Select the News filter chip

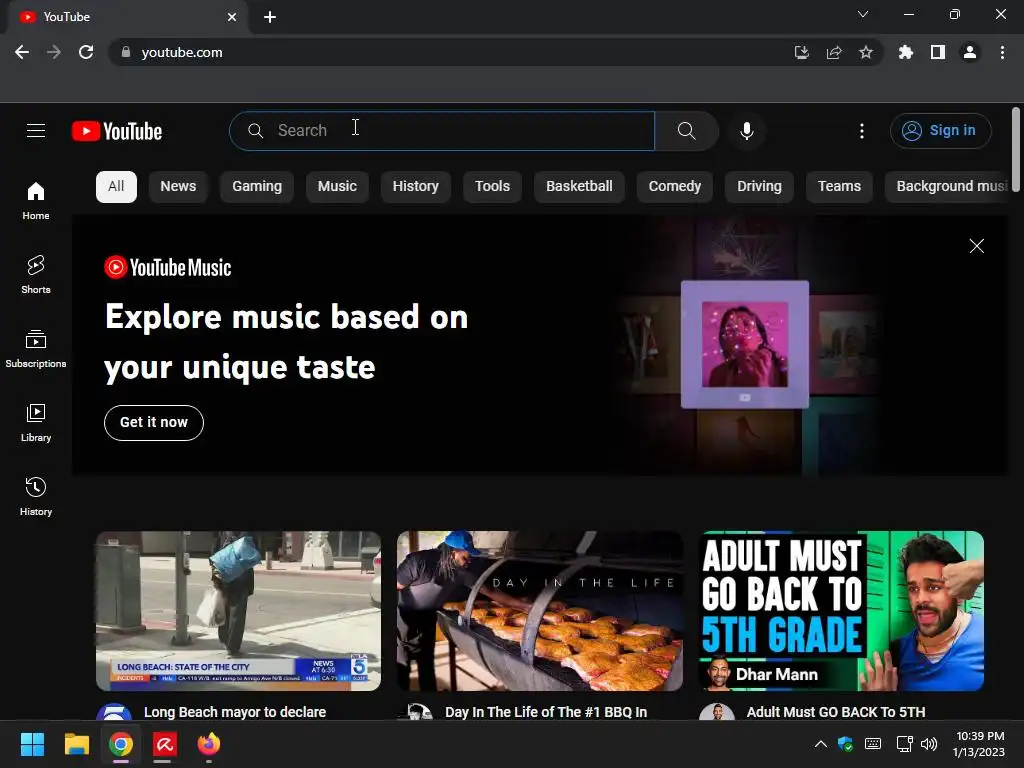coord(178,186)
